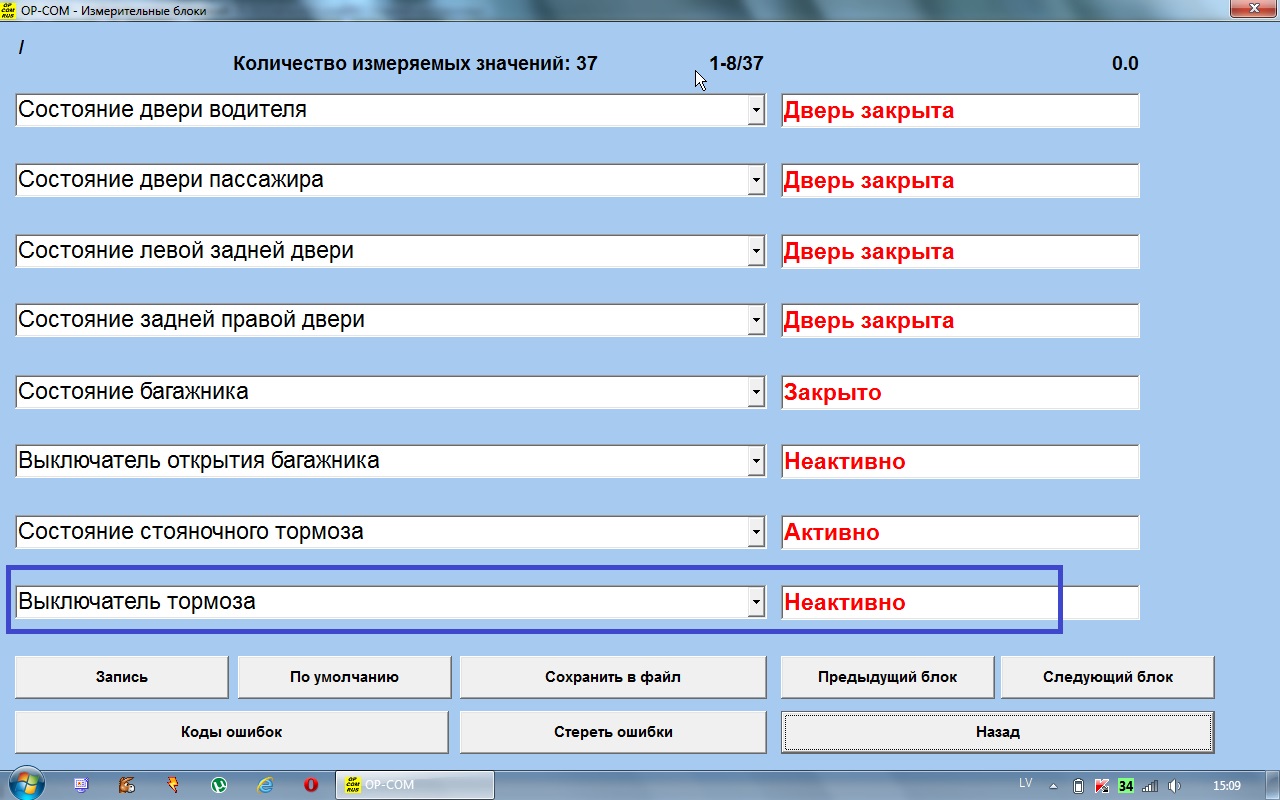This screenshot has height=800, width=1280.
Task: Switch to the OP-COM taskbar item
Action: click(x=415, y=785)
